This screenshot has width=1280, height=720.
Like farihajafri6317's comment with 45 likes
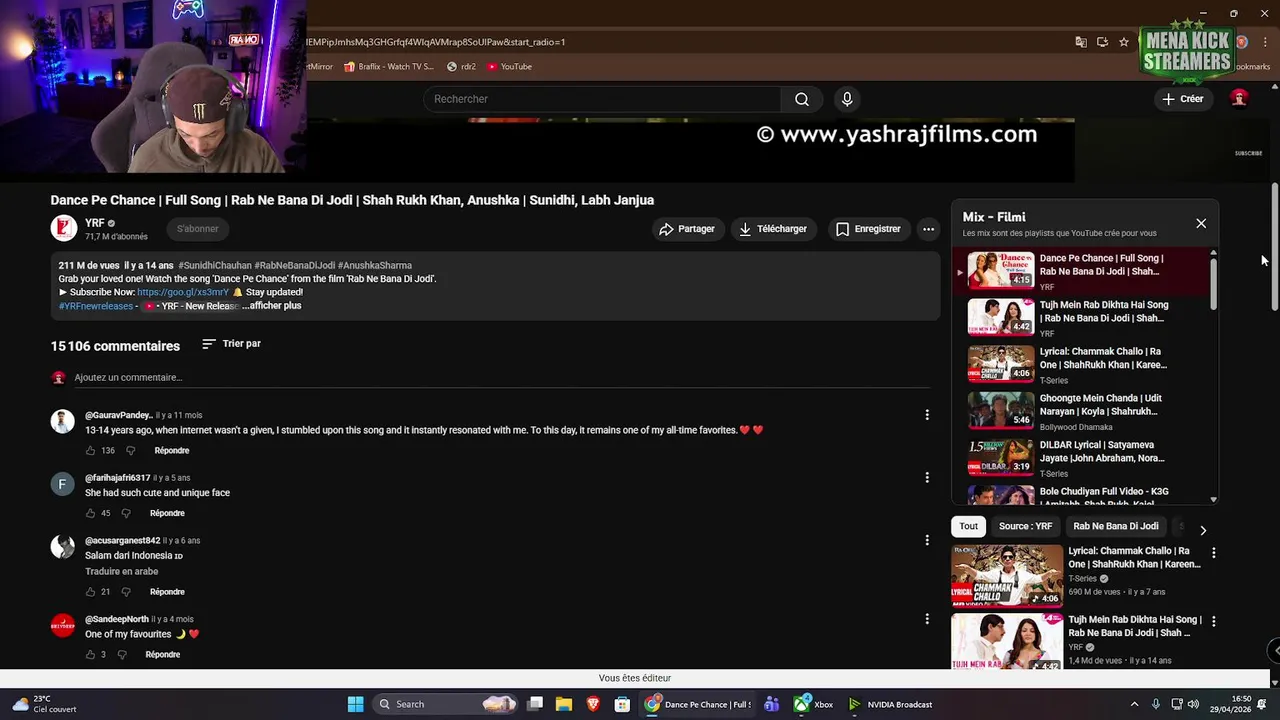coord(90,513)
